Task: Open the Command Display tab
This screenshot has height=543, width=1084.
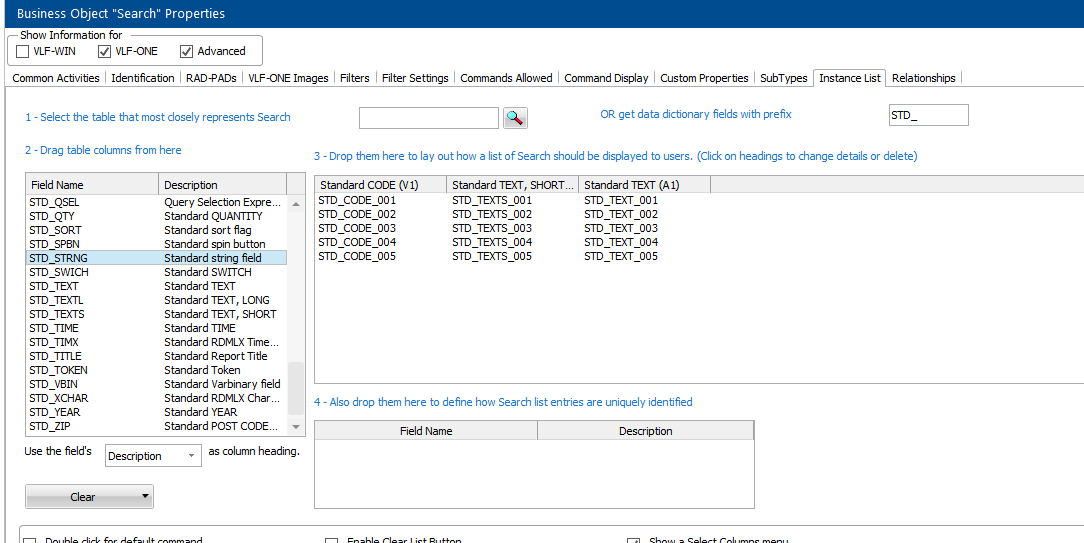Action: point(606,78)
